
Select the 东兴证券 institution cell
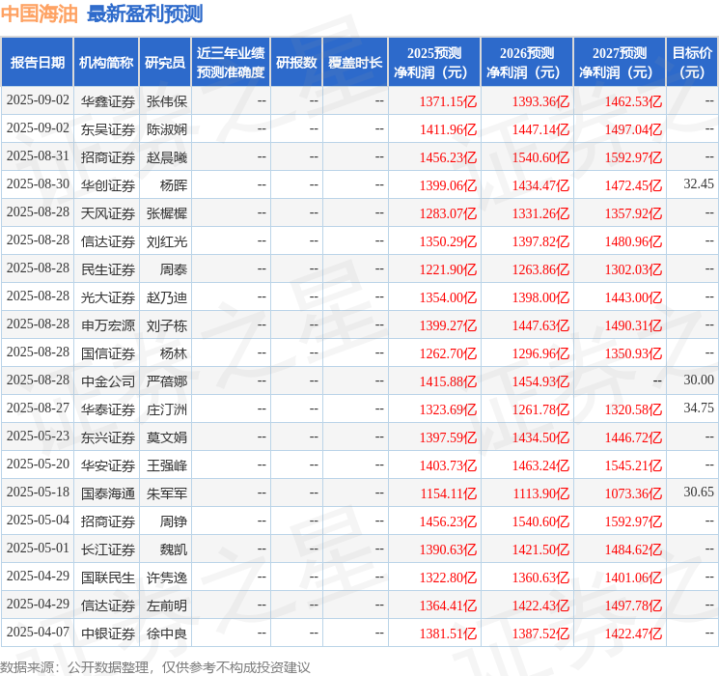(108, 438)
